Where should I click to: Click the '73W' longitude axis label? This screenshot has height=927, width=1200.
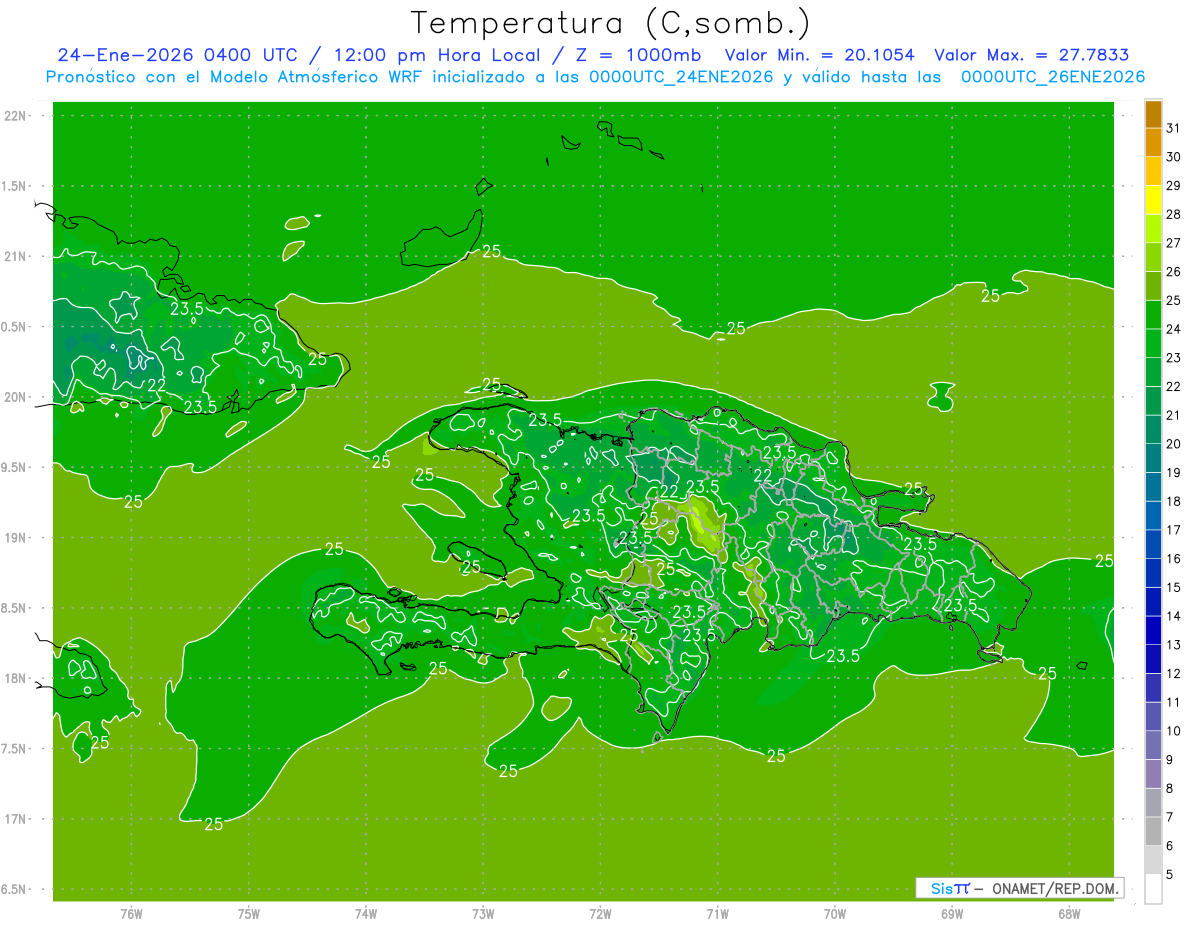coord(483,914)
